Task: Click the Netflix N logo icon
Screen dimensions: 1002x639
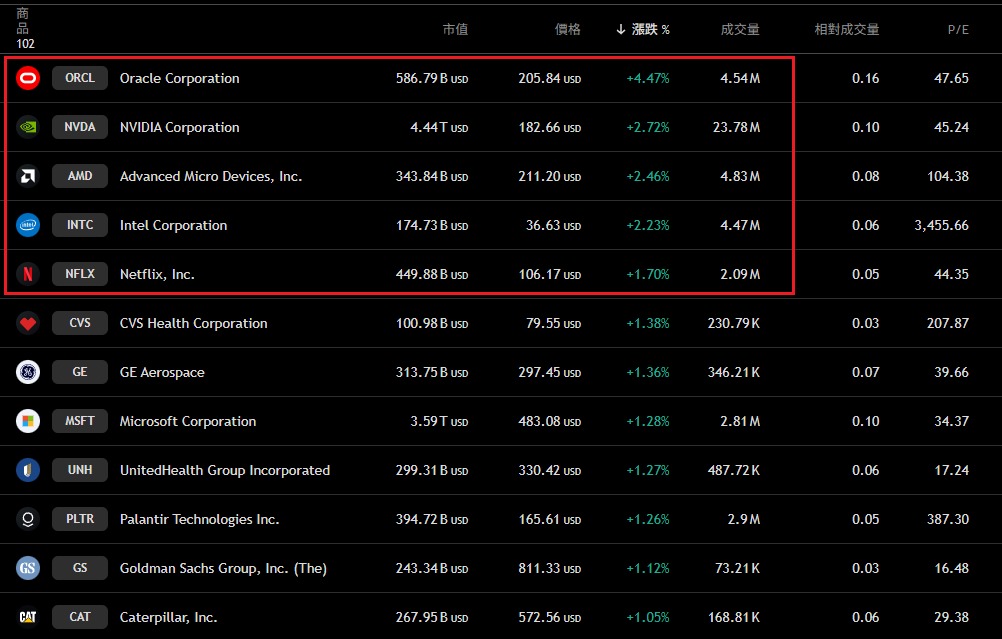Action: [28, 274]
